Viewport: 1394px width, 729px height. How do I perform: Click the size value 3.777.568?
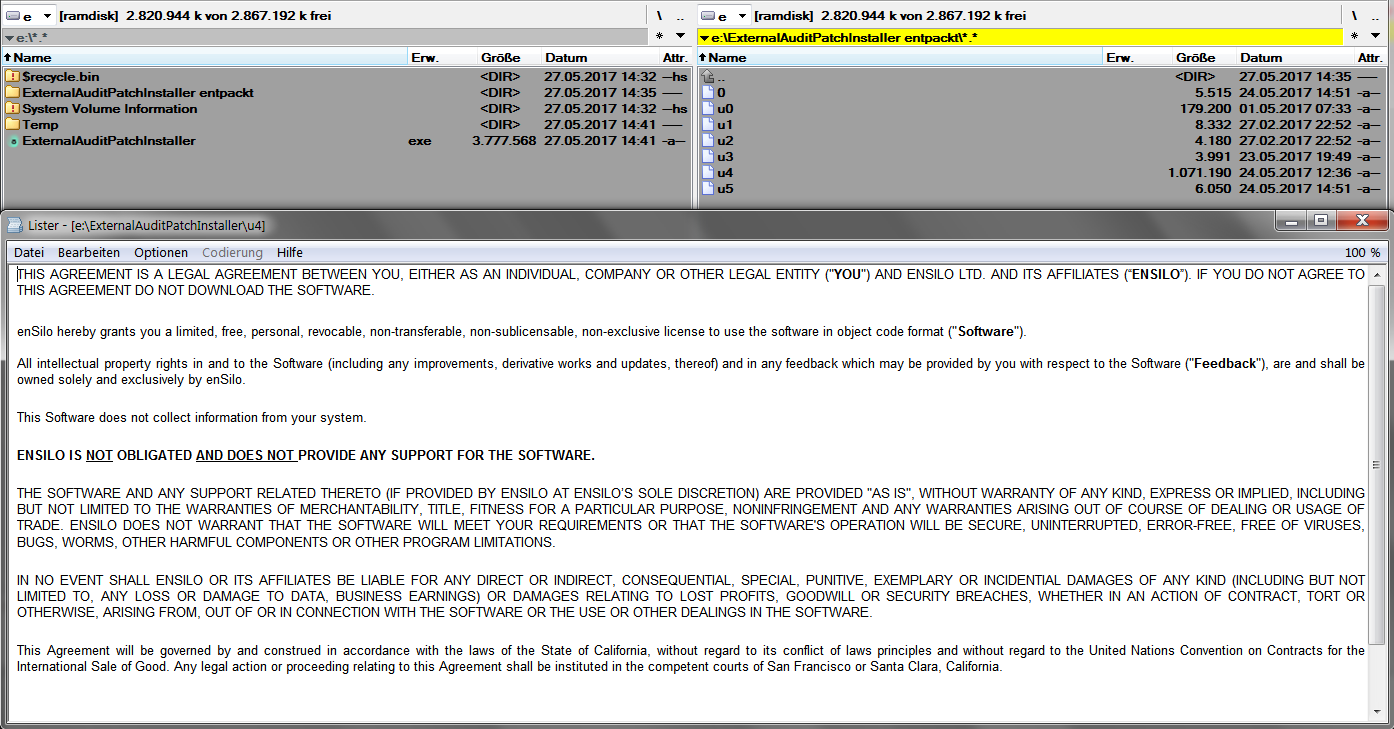tap(504, 141)
